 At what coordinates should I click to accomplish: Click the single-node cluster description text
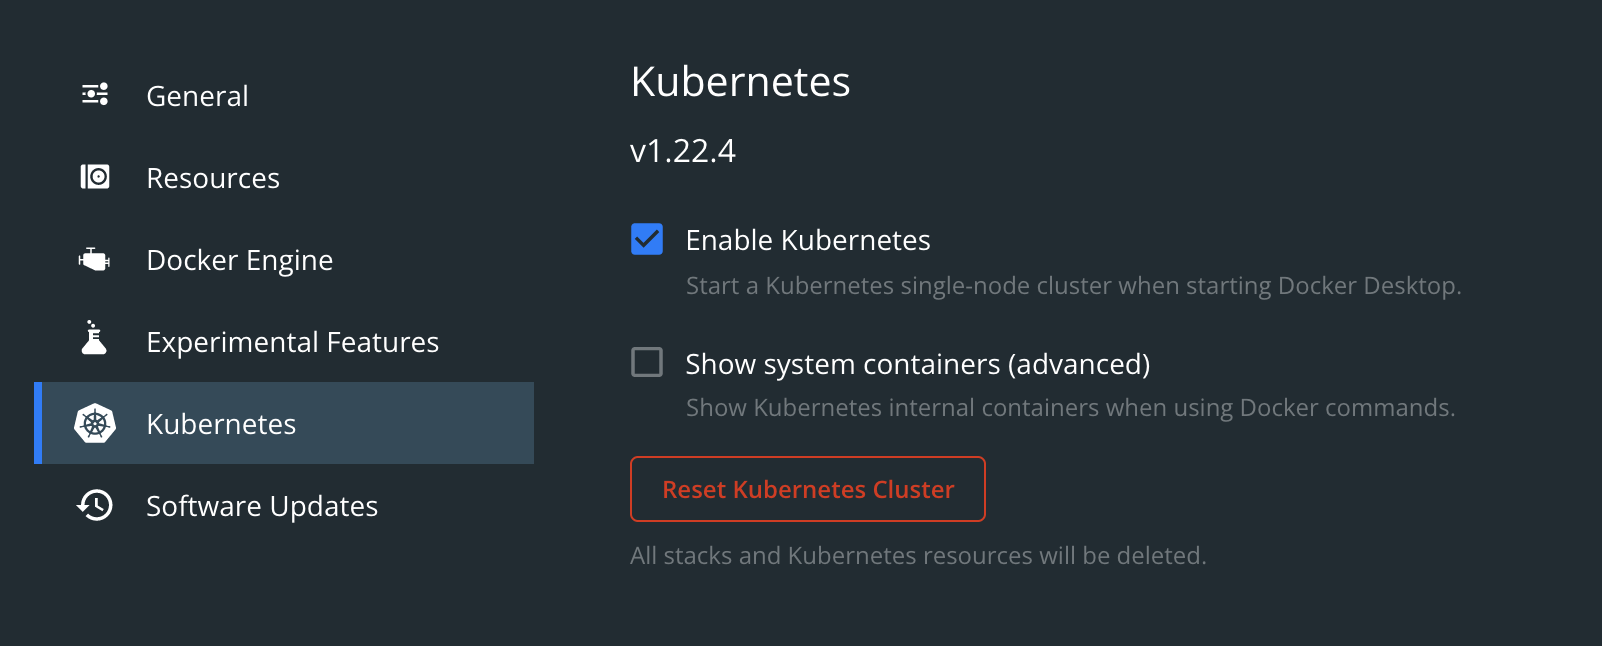pyautogui.click(x=1074, y=286)
